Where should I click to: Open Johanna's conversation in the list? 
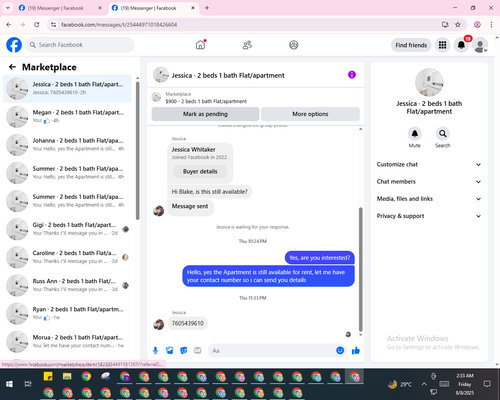click(x=67, y=145)
